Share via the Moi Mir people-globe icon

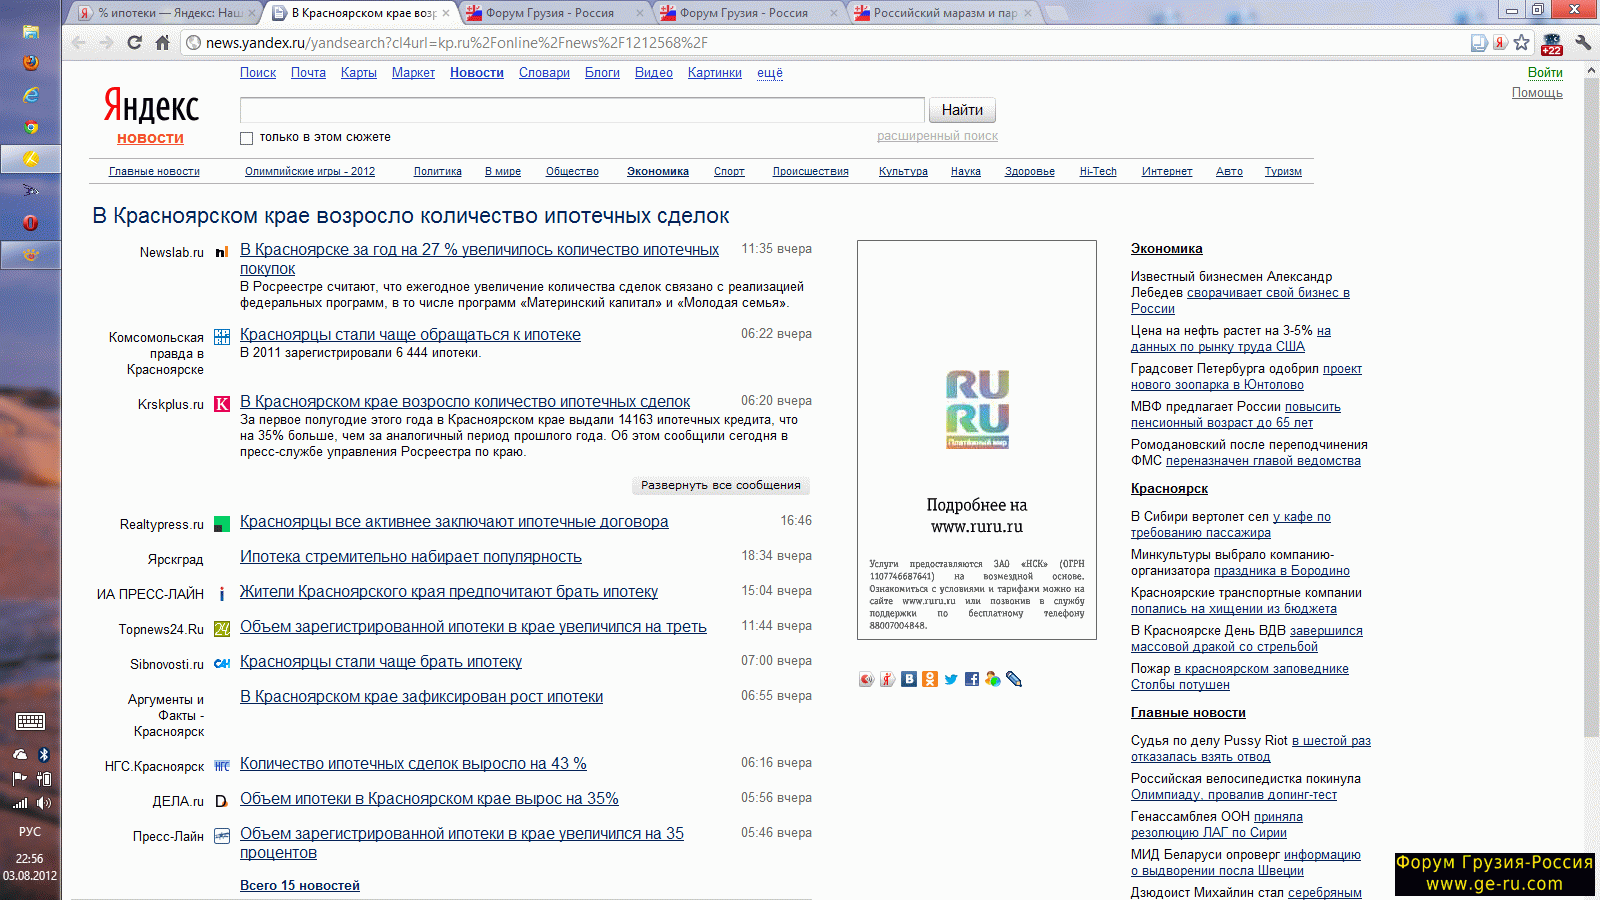pos(992,679)
